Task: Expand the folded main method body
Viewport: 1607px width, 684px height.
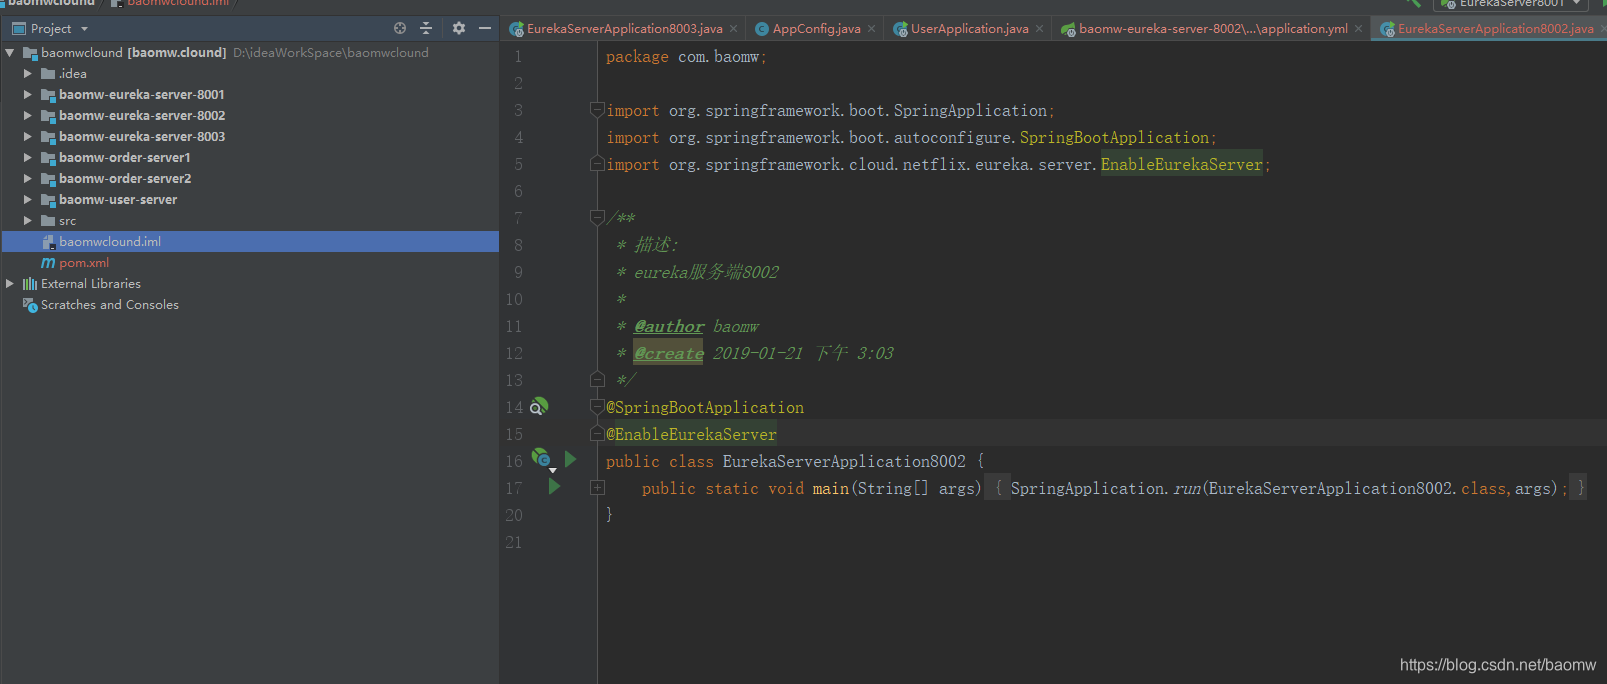Action: pos(597,488)
